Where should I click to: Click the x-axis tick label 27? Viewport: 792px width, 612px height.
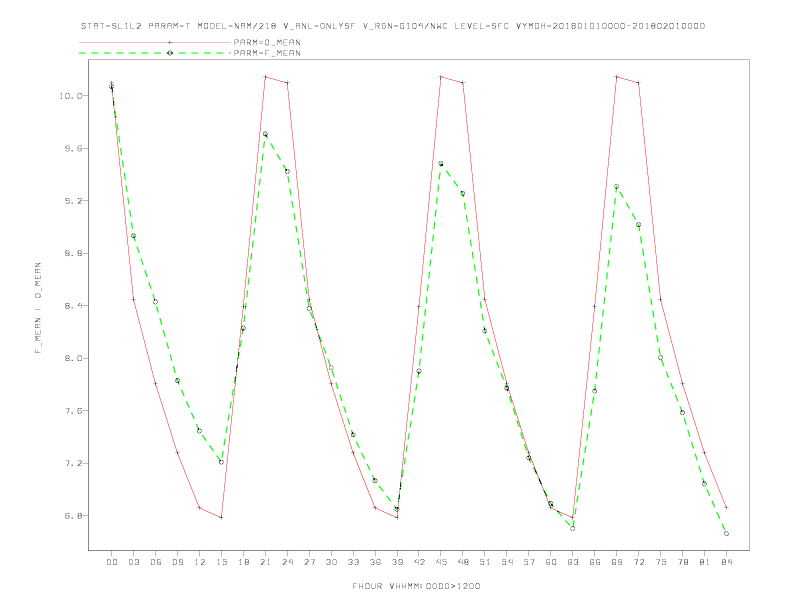coord(309,562)
